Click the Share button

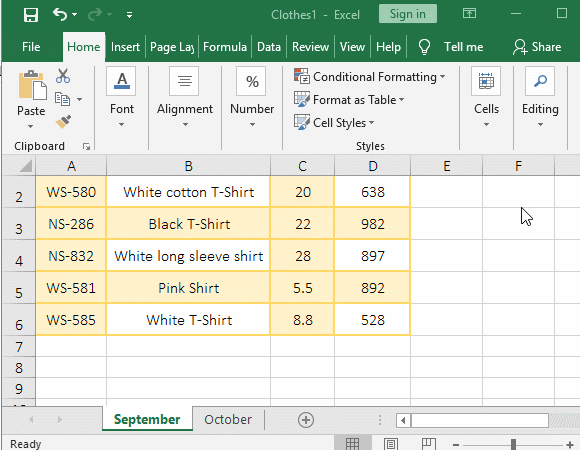pos(537,47)
